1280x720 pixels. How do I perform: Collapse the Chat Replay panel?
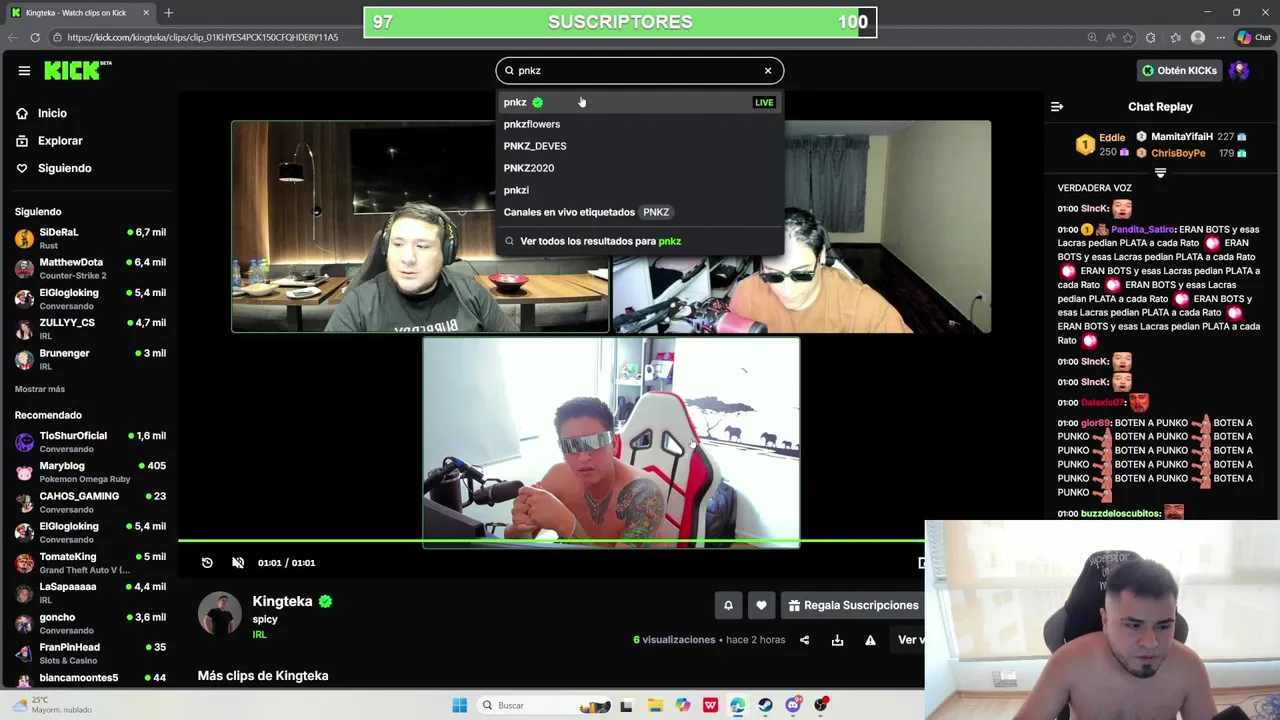(1057, 107)
